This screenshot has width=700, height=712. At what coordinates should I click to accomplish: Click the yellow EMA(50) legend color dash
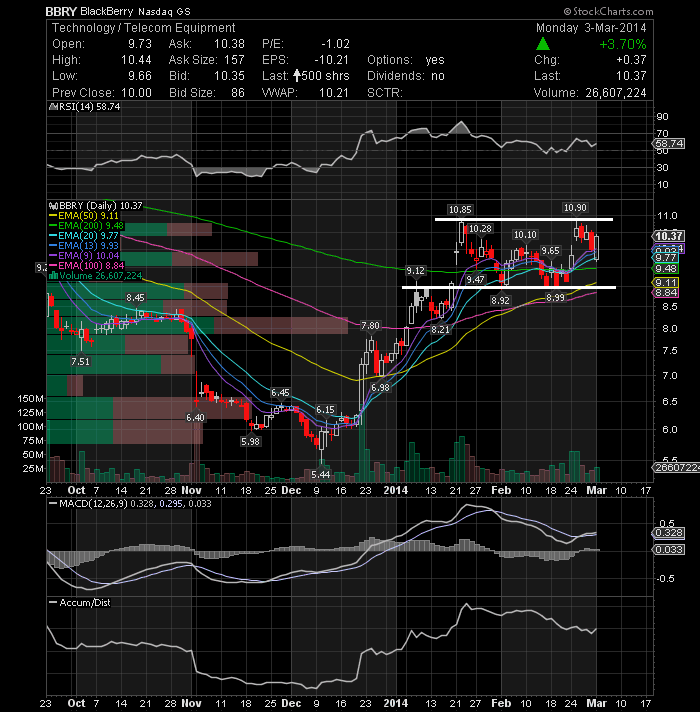pyautogui.click(x=53, y=216)
